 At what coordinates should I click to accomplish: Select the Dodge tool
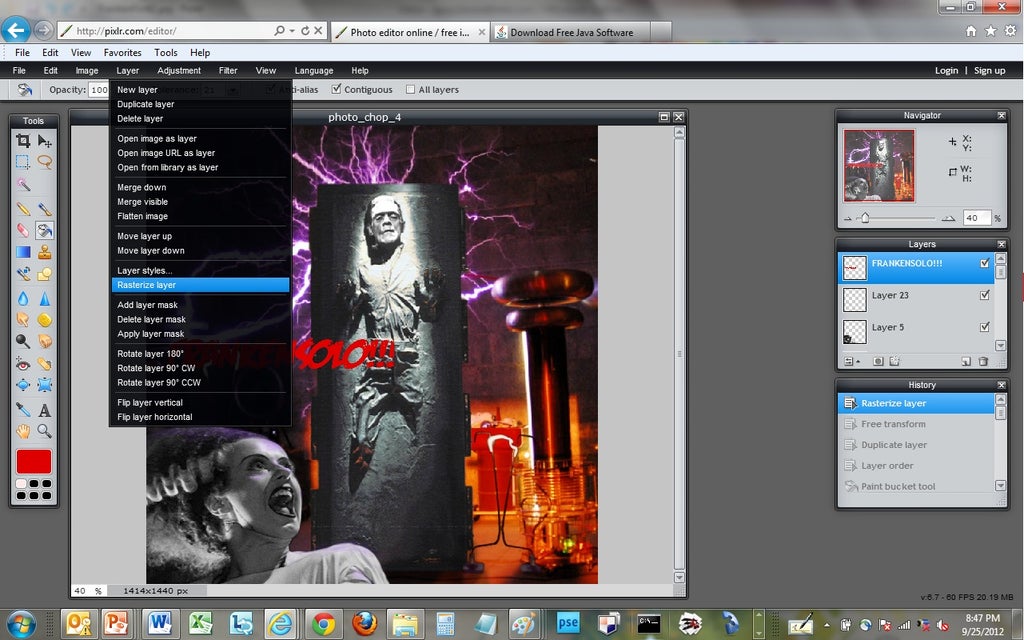(23, 341)
